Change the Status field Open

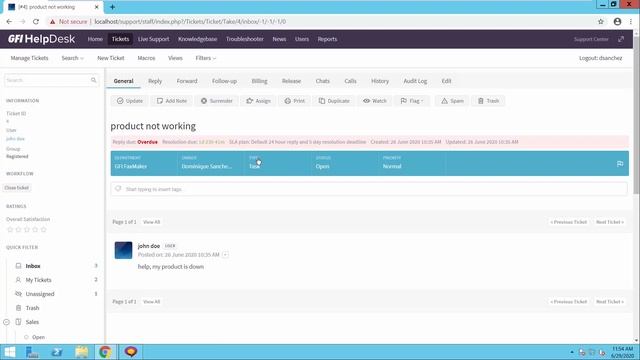(x=345, y=163)
